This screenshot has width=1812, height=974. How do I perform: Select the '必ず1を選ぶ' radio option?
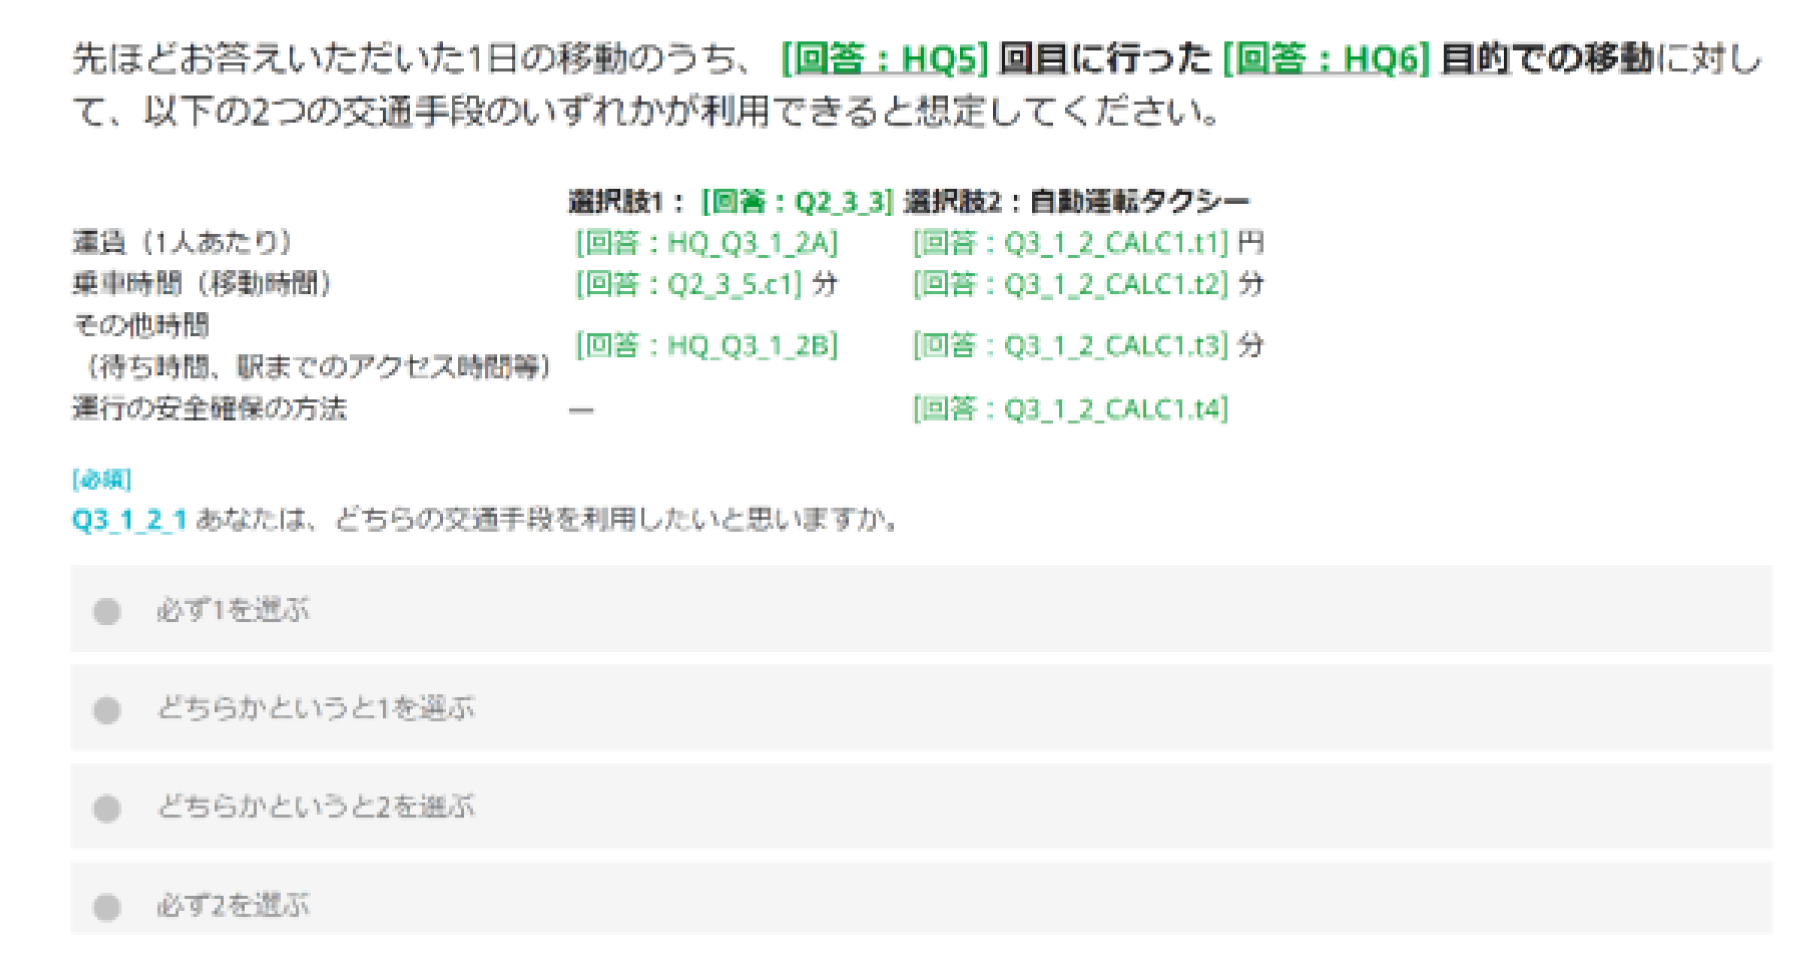(x=107, y=611)
